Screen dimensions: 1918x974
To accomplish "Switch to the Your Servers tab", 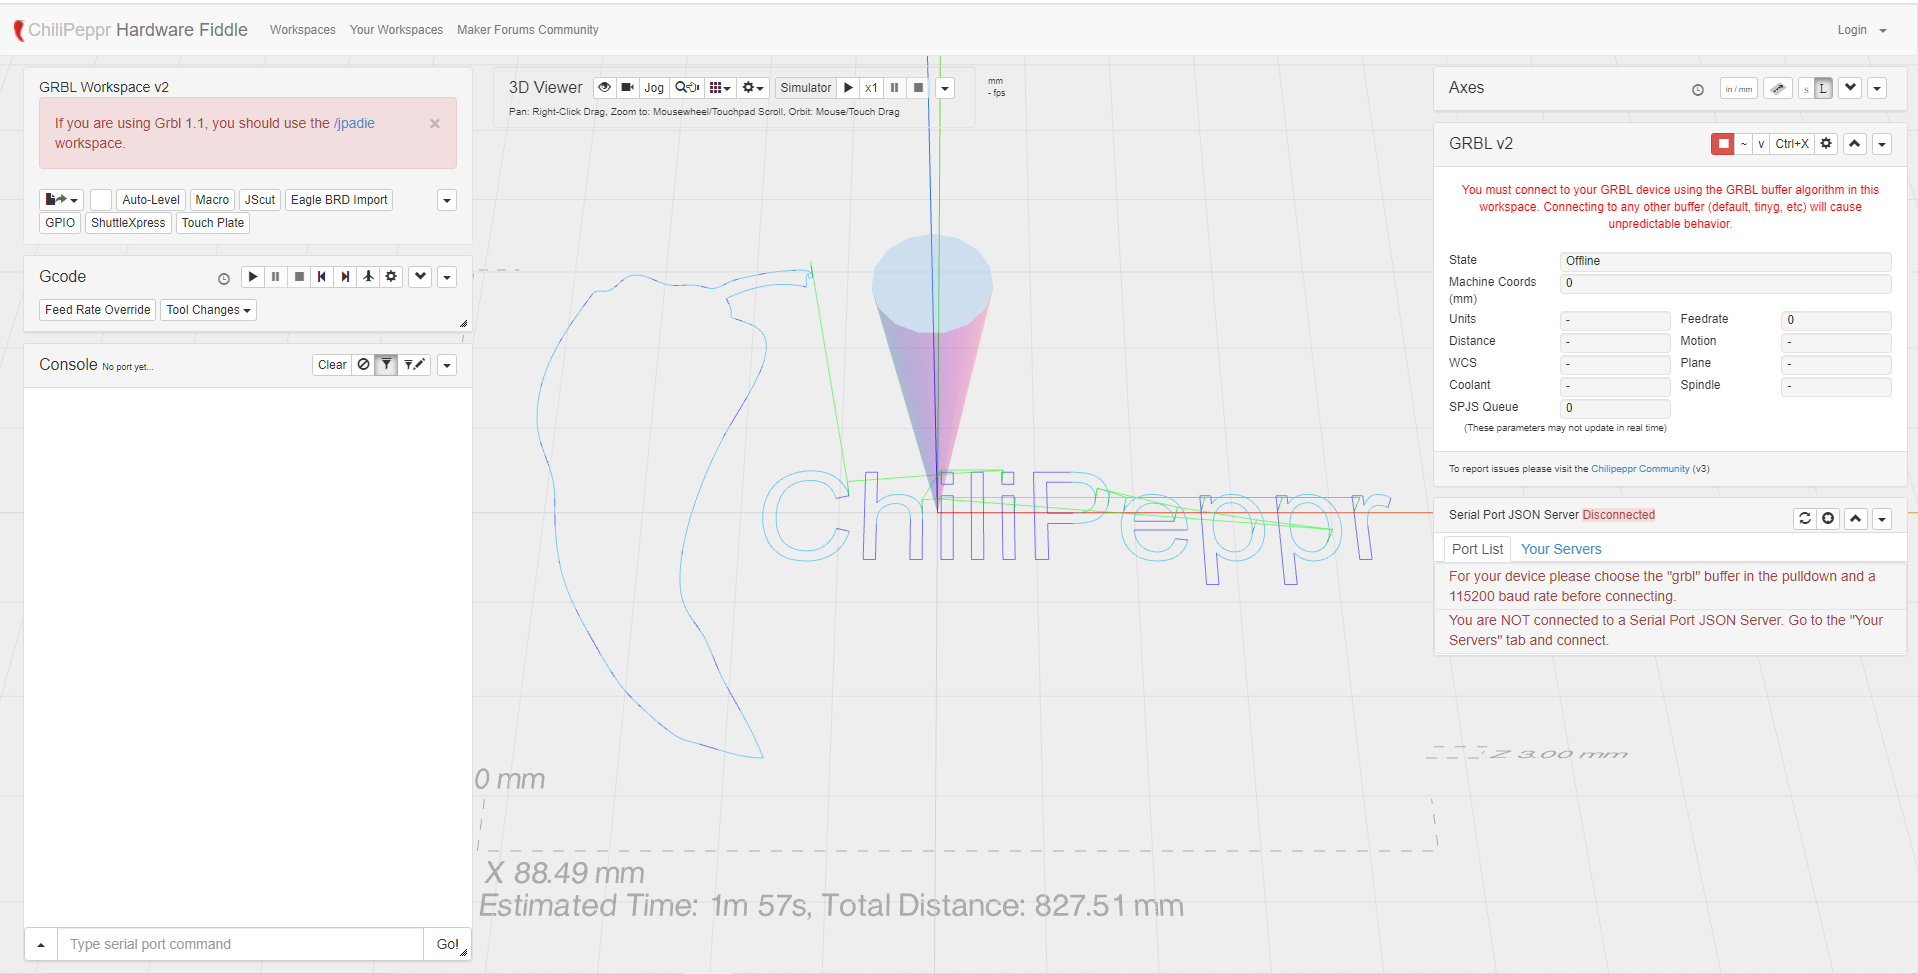I will point(1561,549).
